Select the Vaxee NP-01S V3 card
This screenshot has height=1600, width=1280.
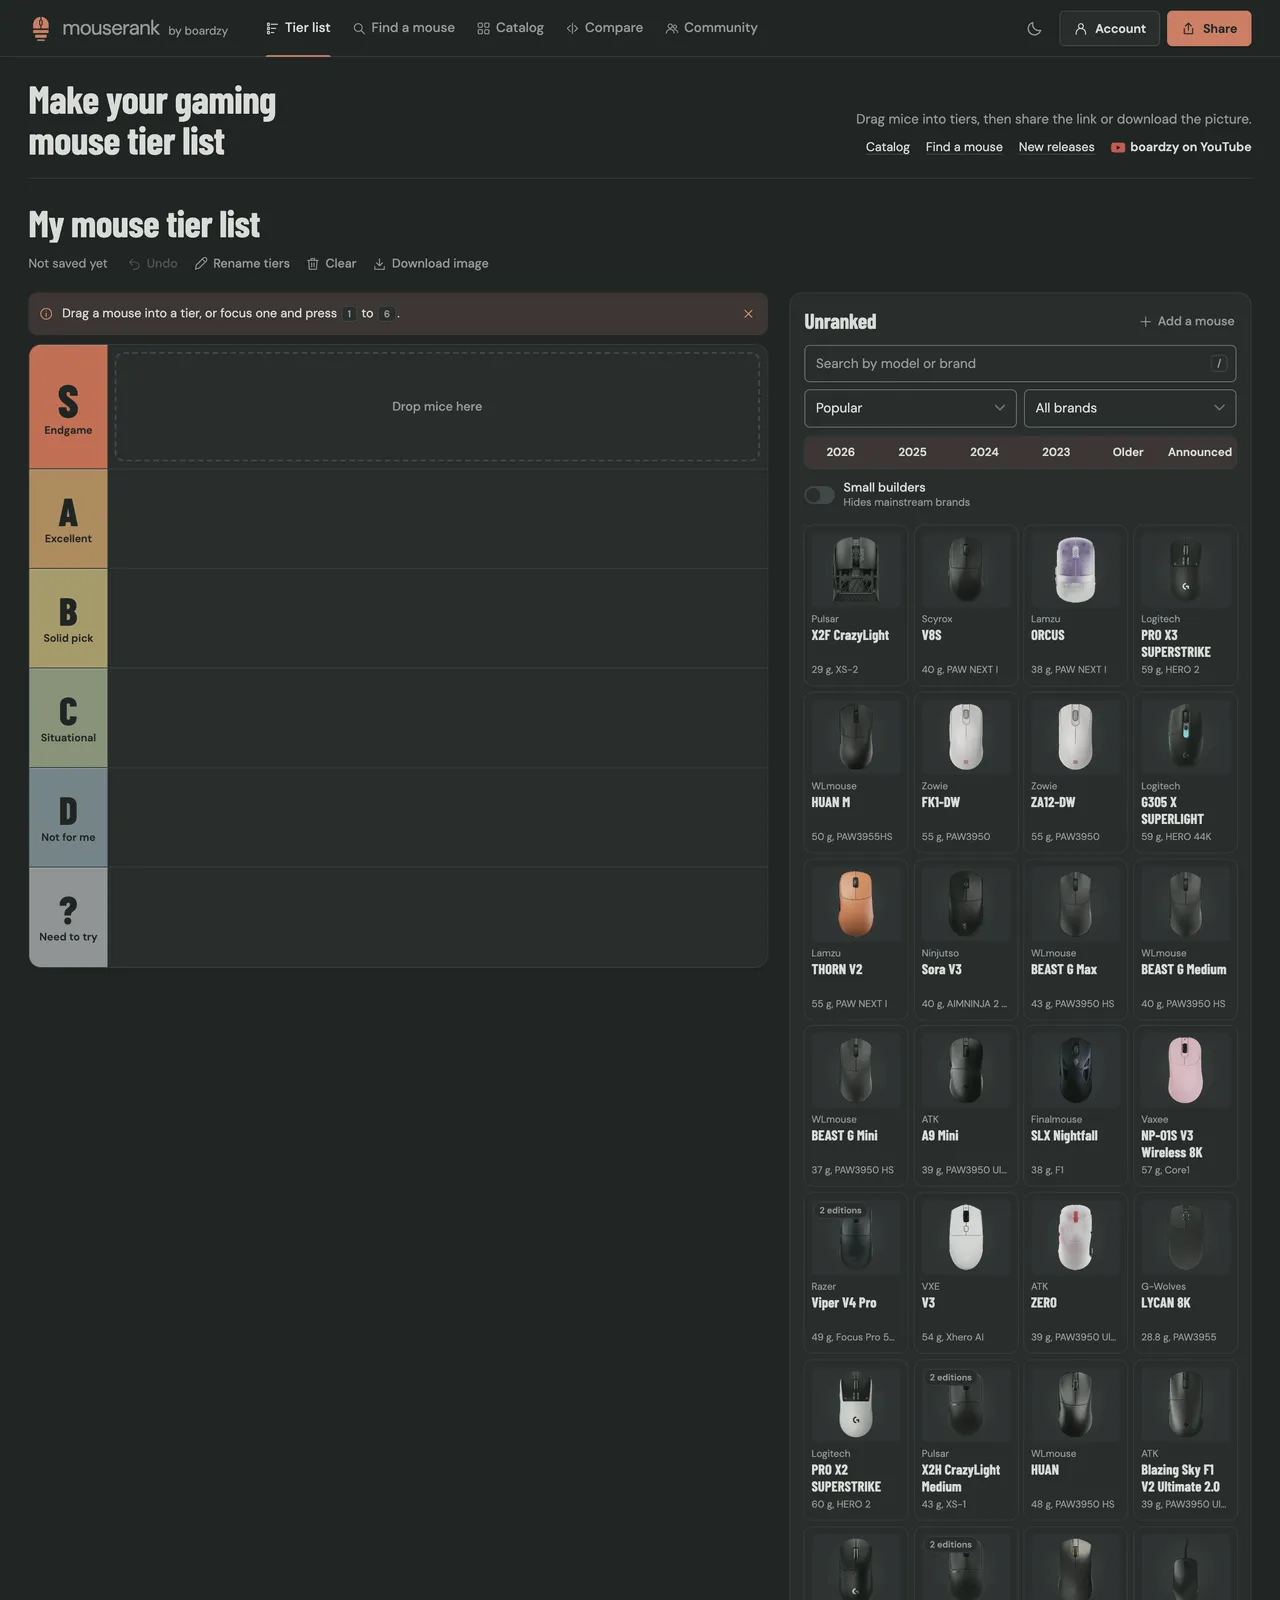[1185, 1105]
